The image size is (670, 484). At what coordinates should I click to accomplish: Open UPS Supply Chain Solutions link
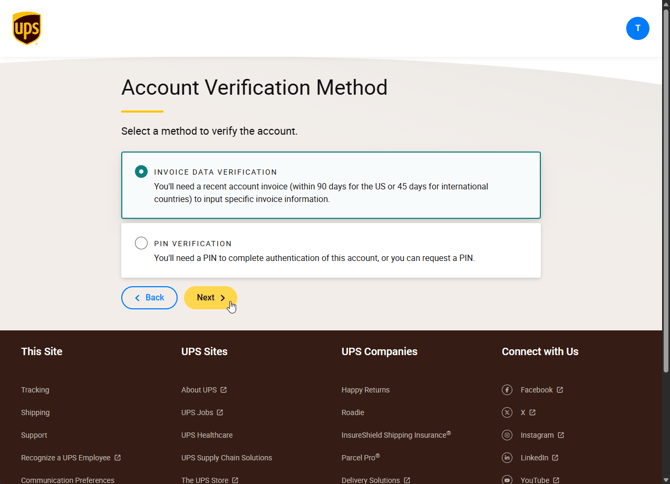click(x=226, y=458)
